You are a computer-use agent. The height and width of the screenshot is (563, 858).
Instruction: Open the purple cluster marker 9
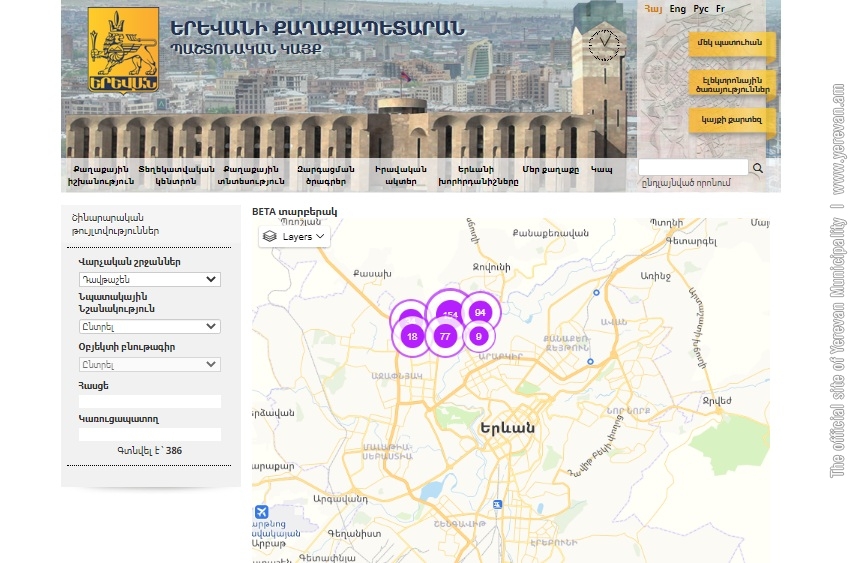pyautogui.click(x=479, y=336)
